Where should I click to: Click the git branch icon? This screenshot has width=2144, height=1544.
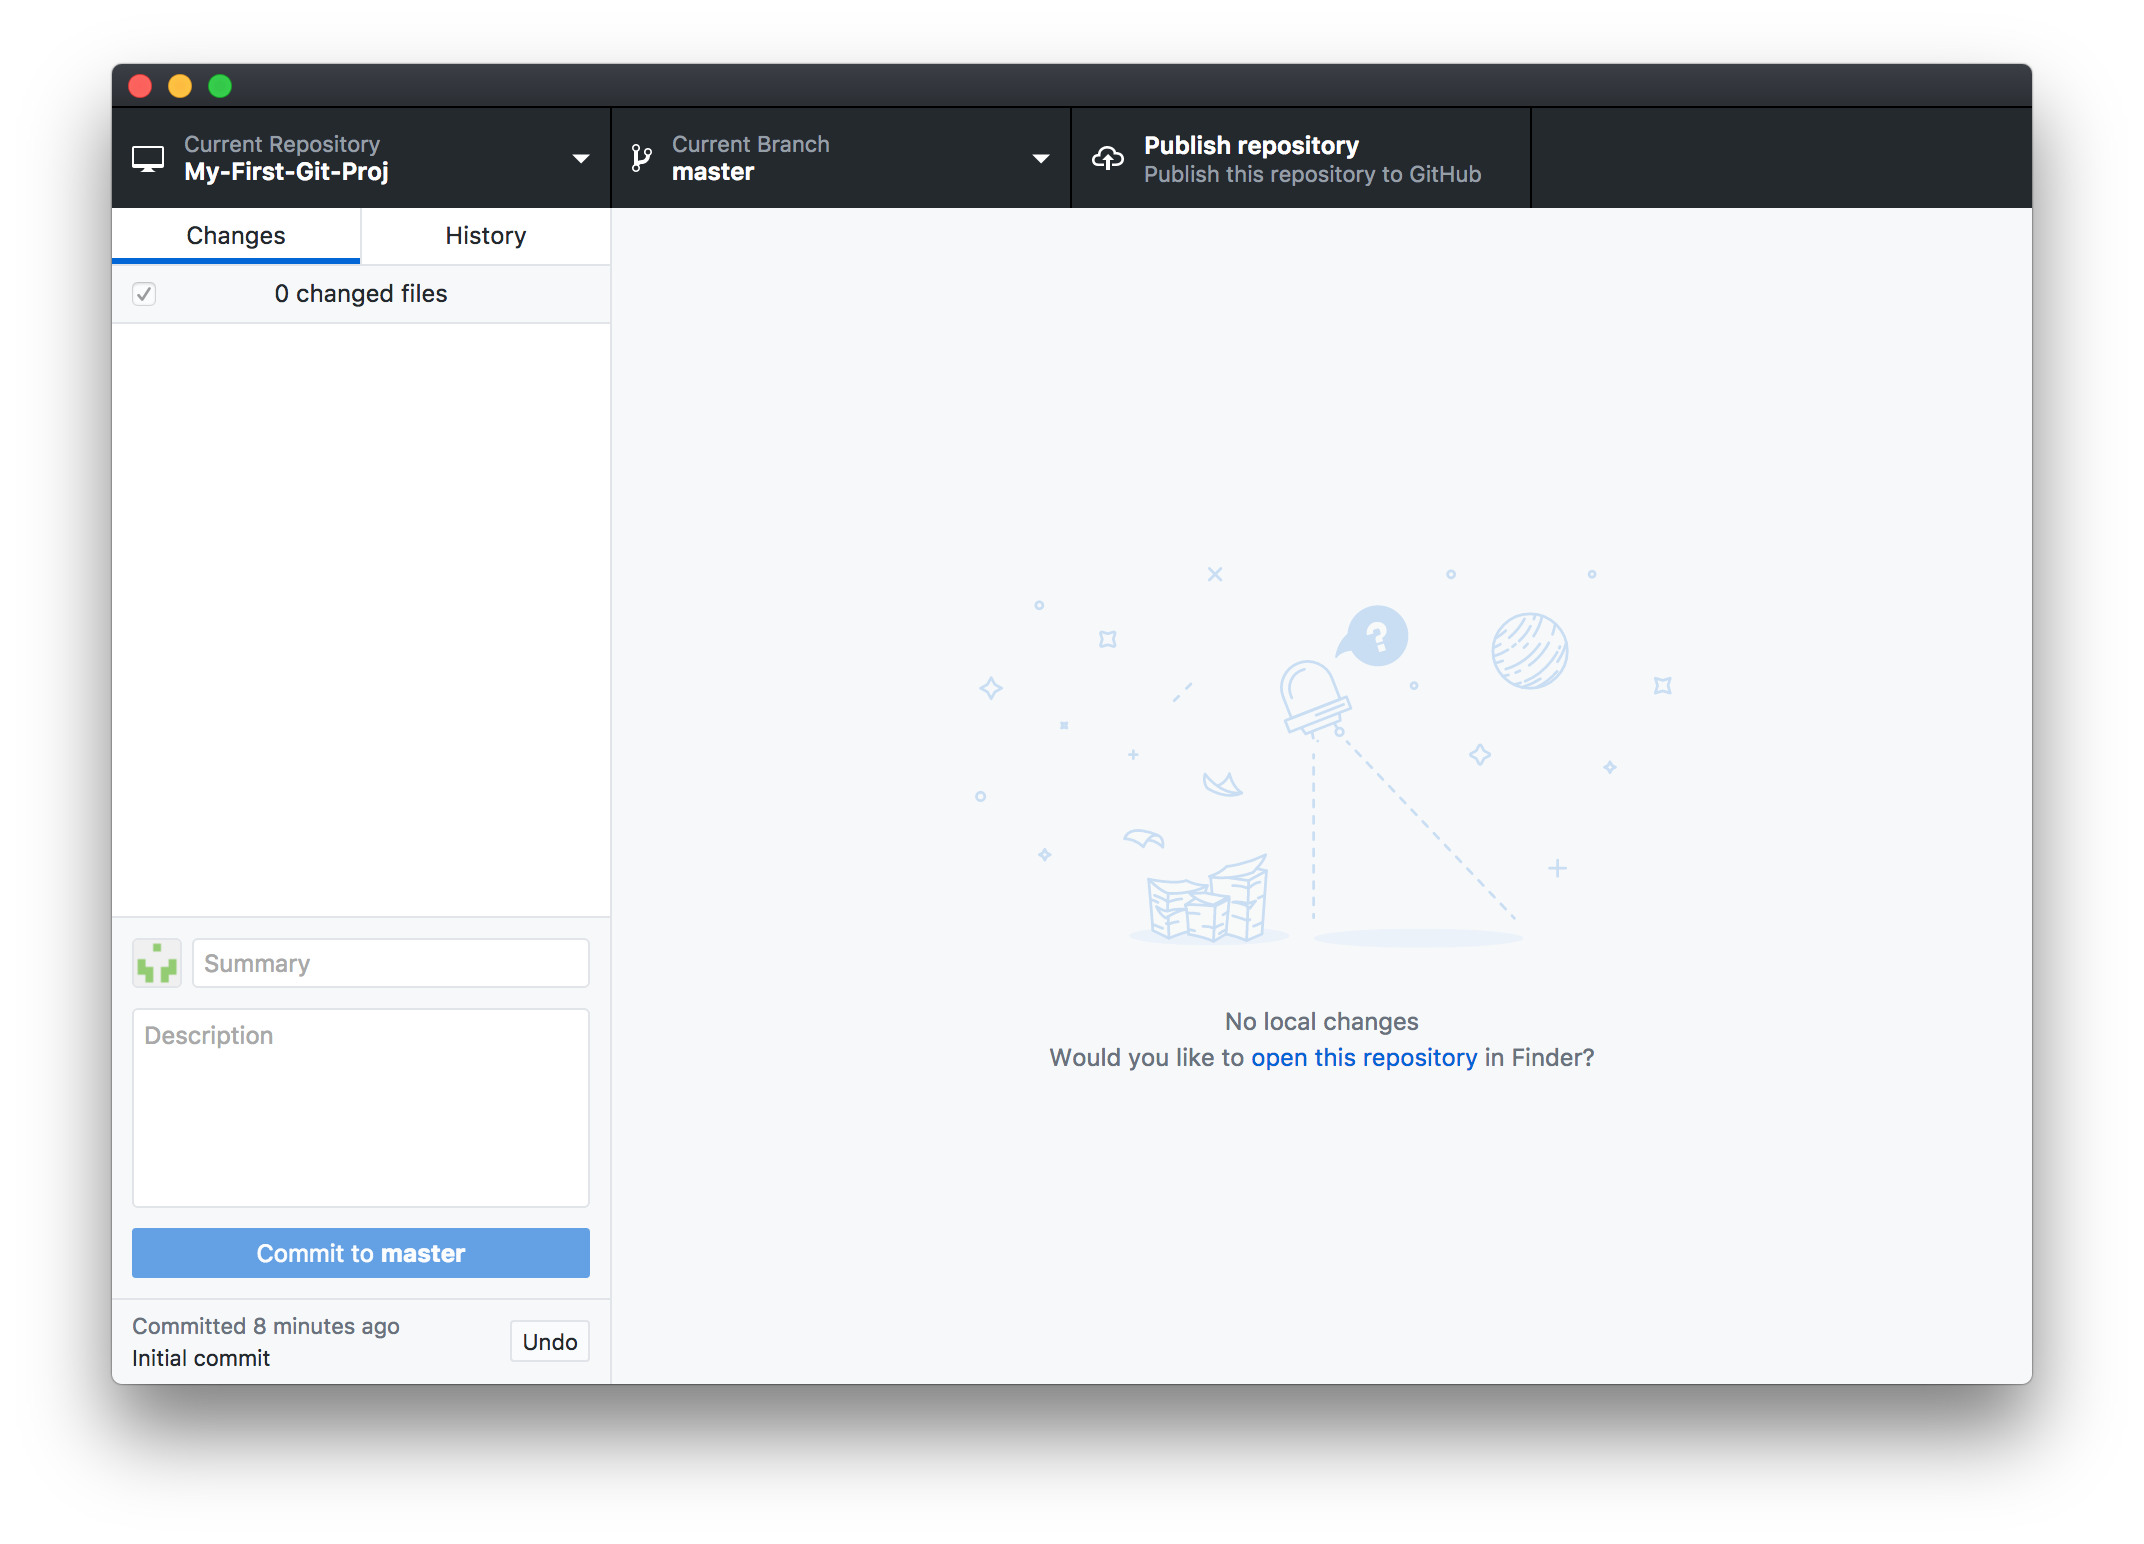click(641, 158)
